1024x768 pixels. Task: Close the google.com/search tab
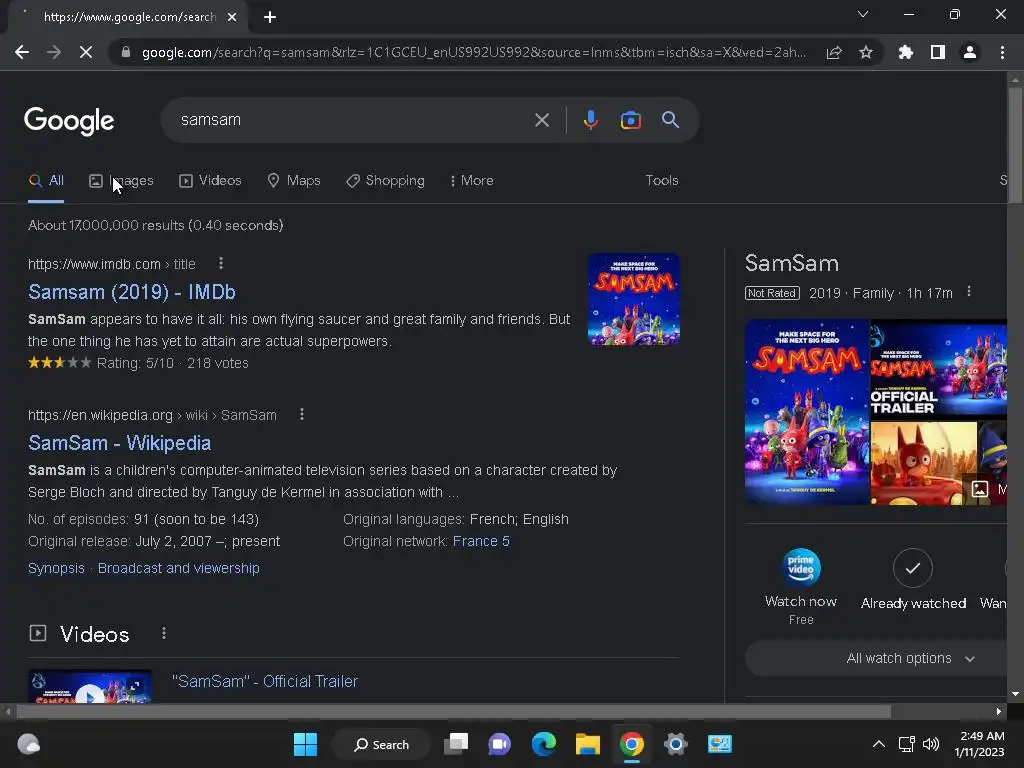[232, 17]
